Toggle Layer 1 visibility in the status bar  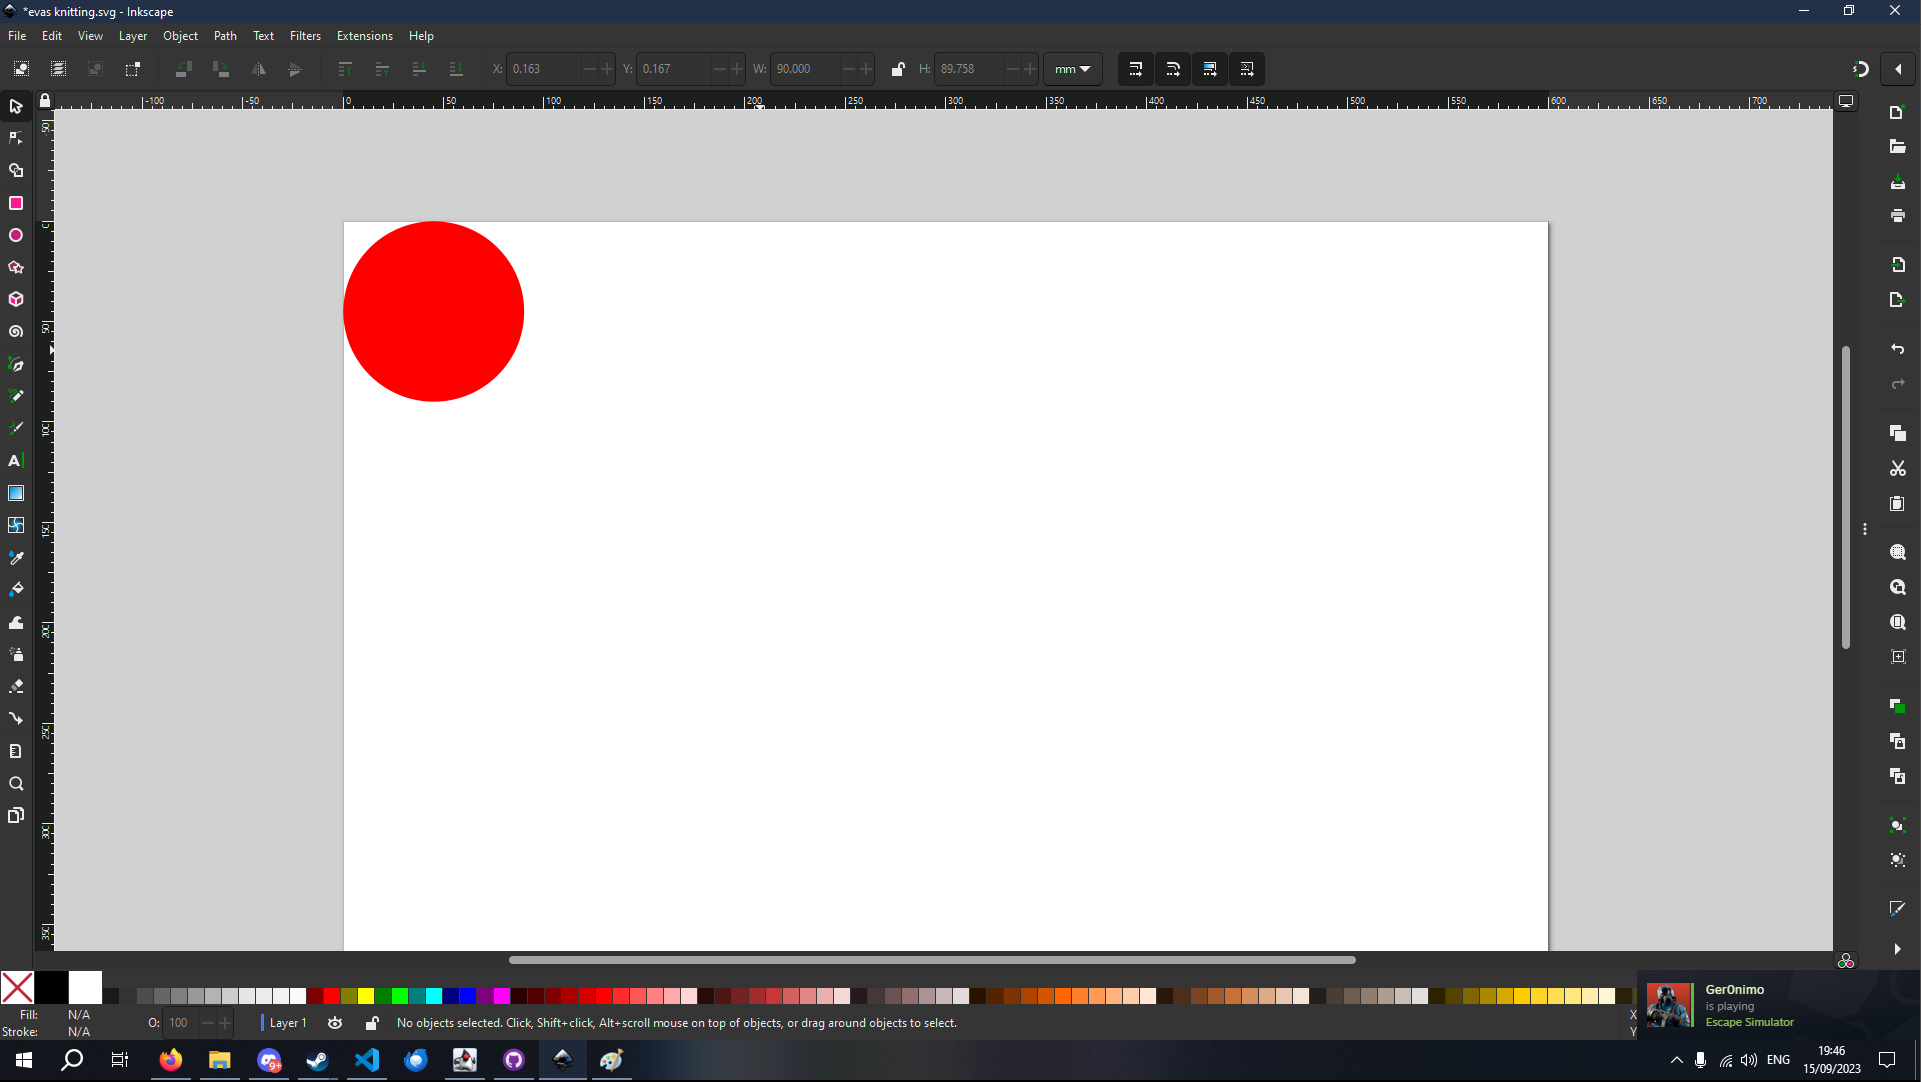[335, 1023]
